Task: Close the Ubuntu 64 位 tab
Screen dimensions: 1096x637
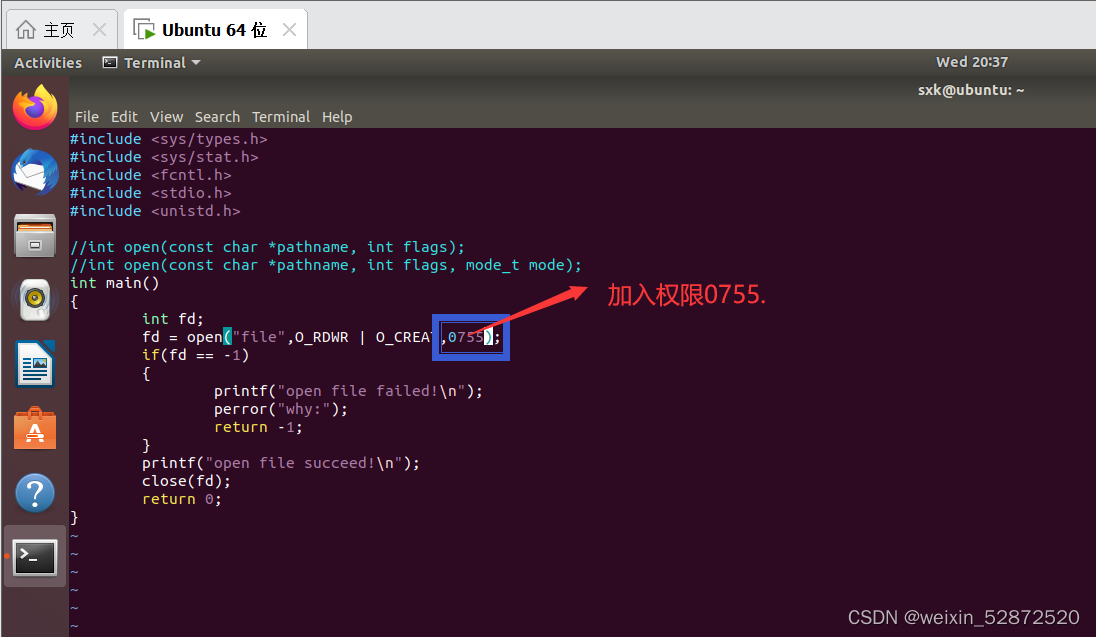Action: [x=289, y=30]
